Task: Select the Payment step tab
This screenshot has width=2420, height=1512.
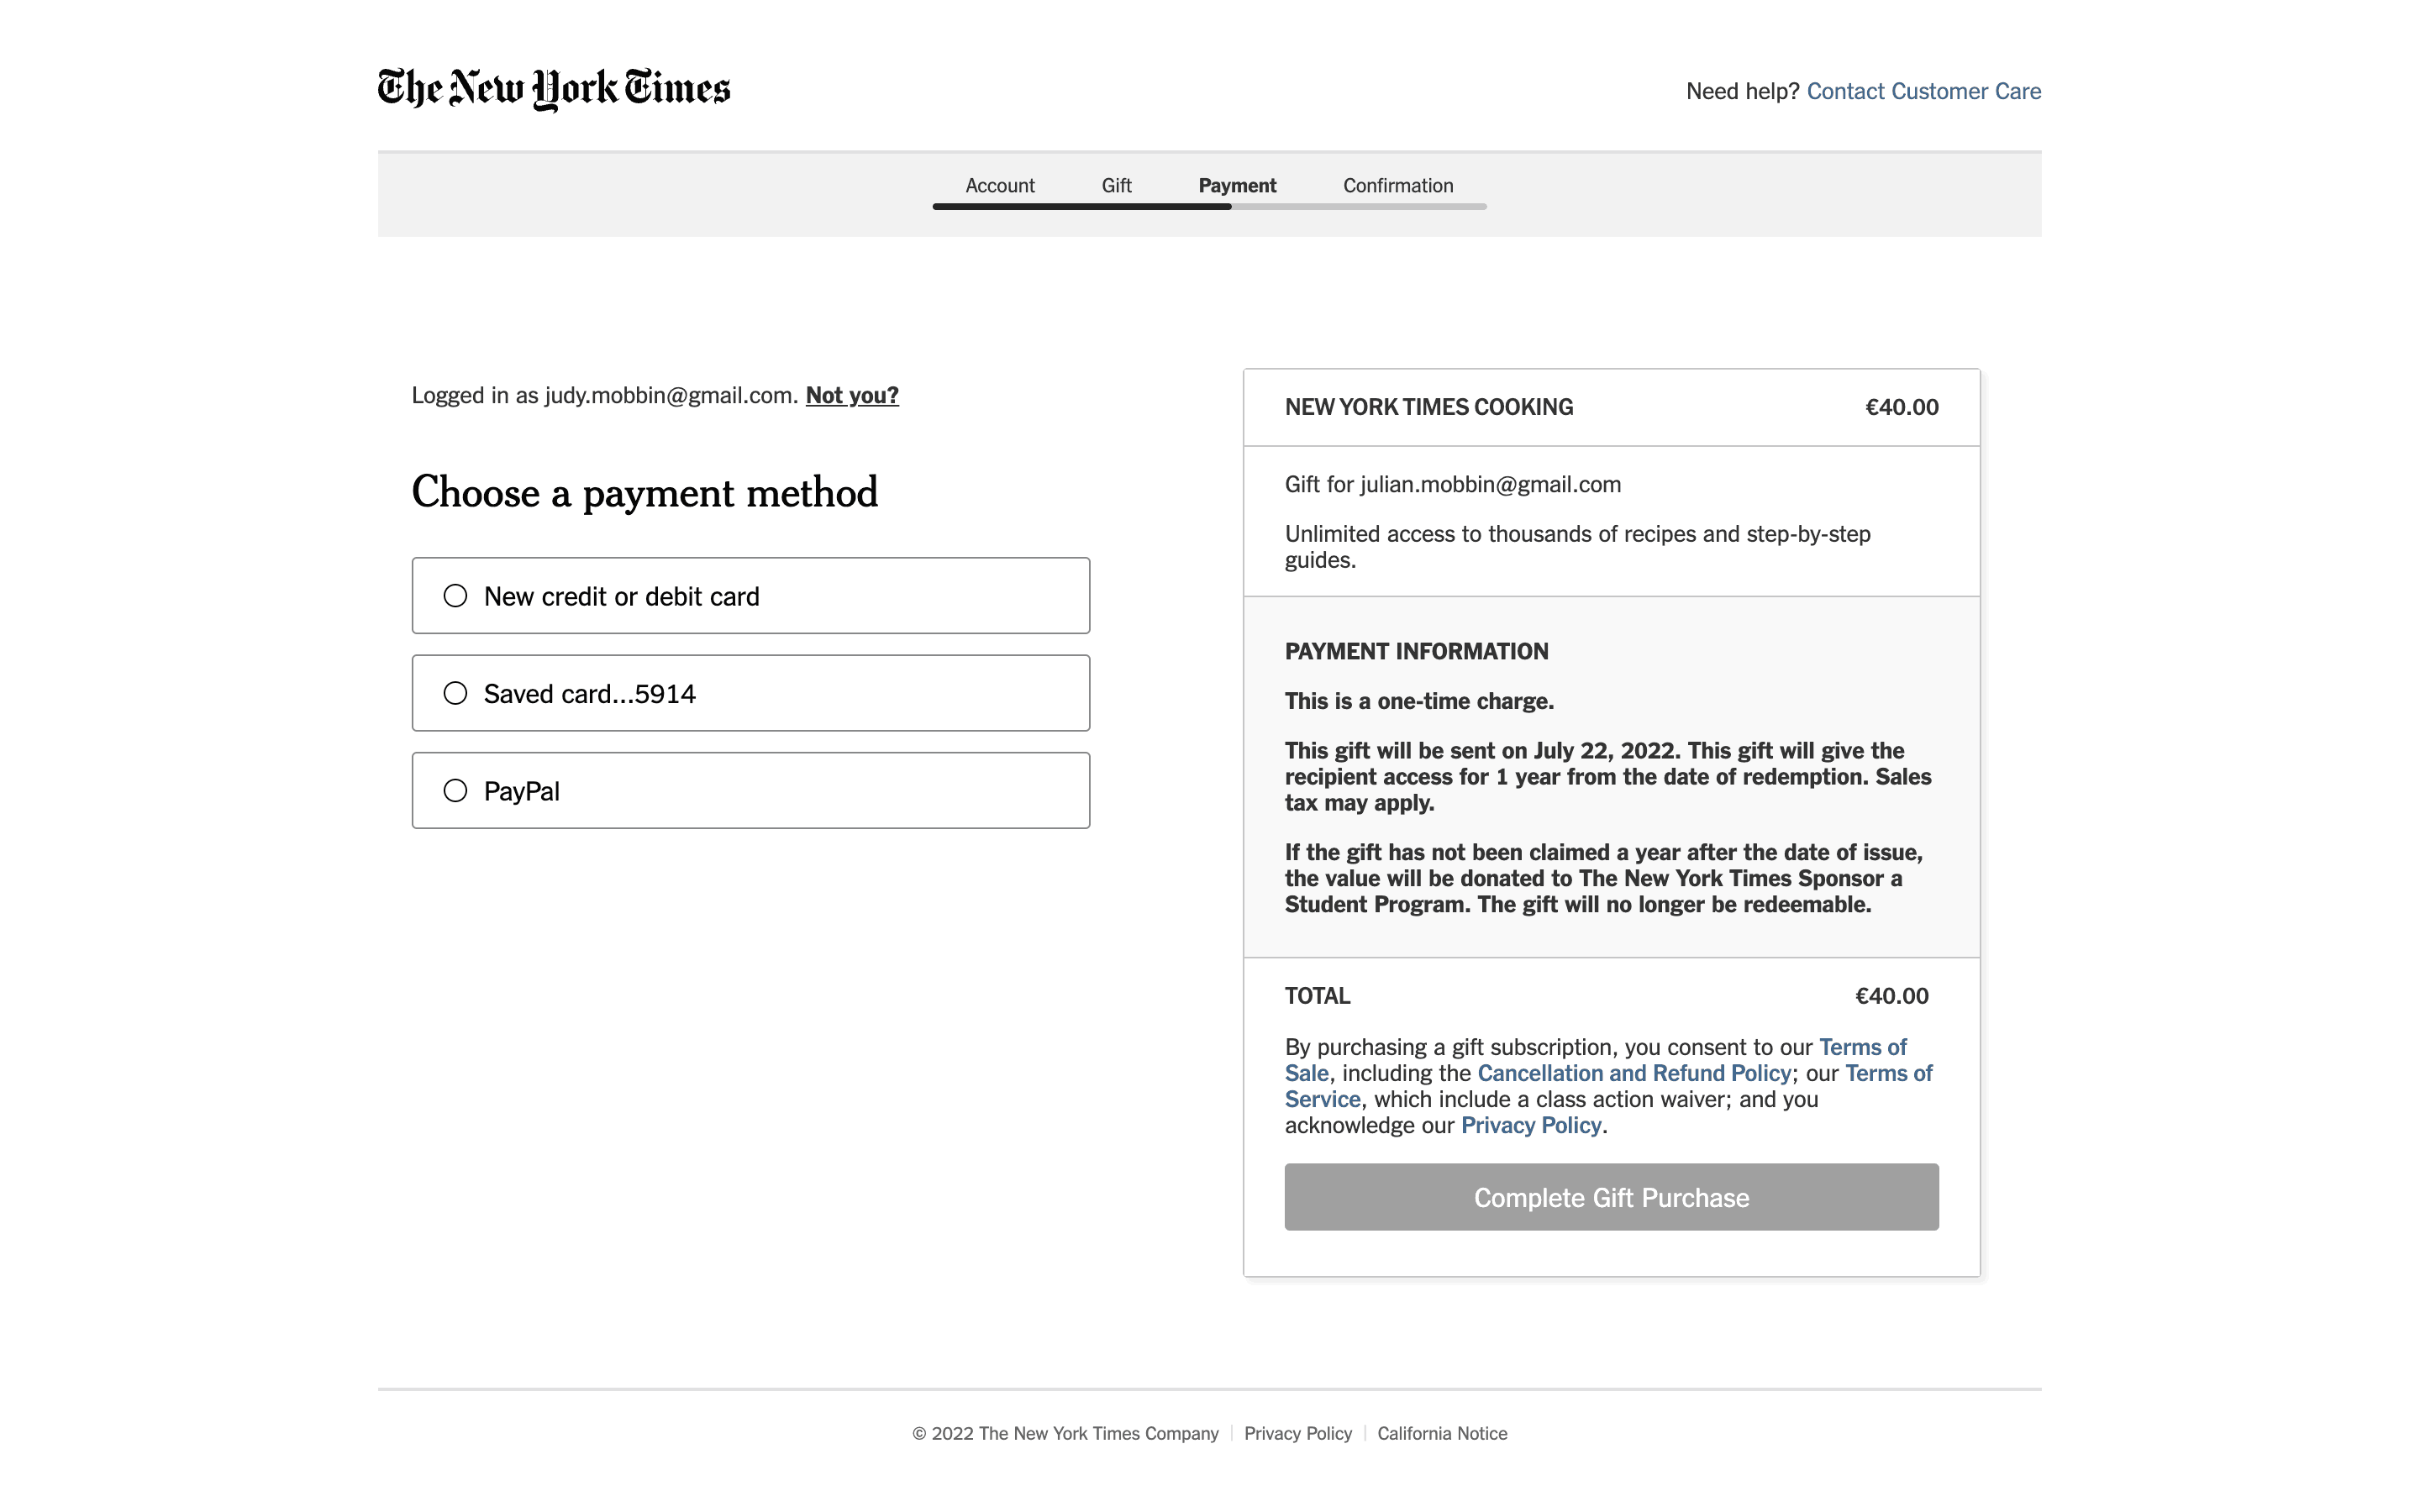Action: click(x=1237, y=185)
